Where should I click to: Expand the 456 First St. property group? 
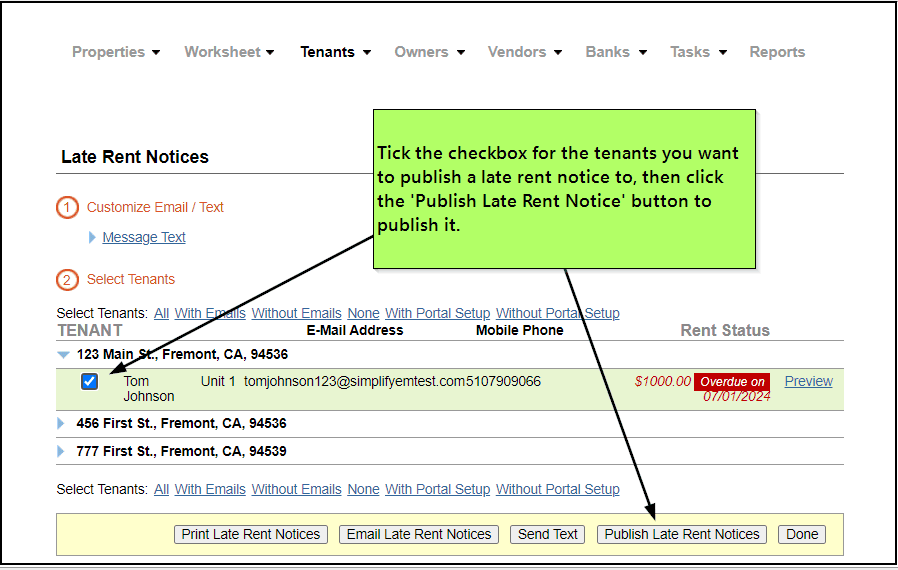[x=62, y=424]
